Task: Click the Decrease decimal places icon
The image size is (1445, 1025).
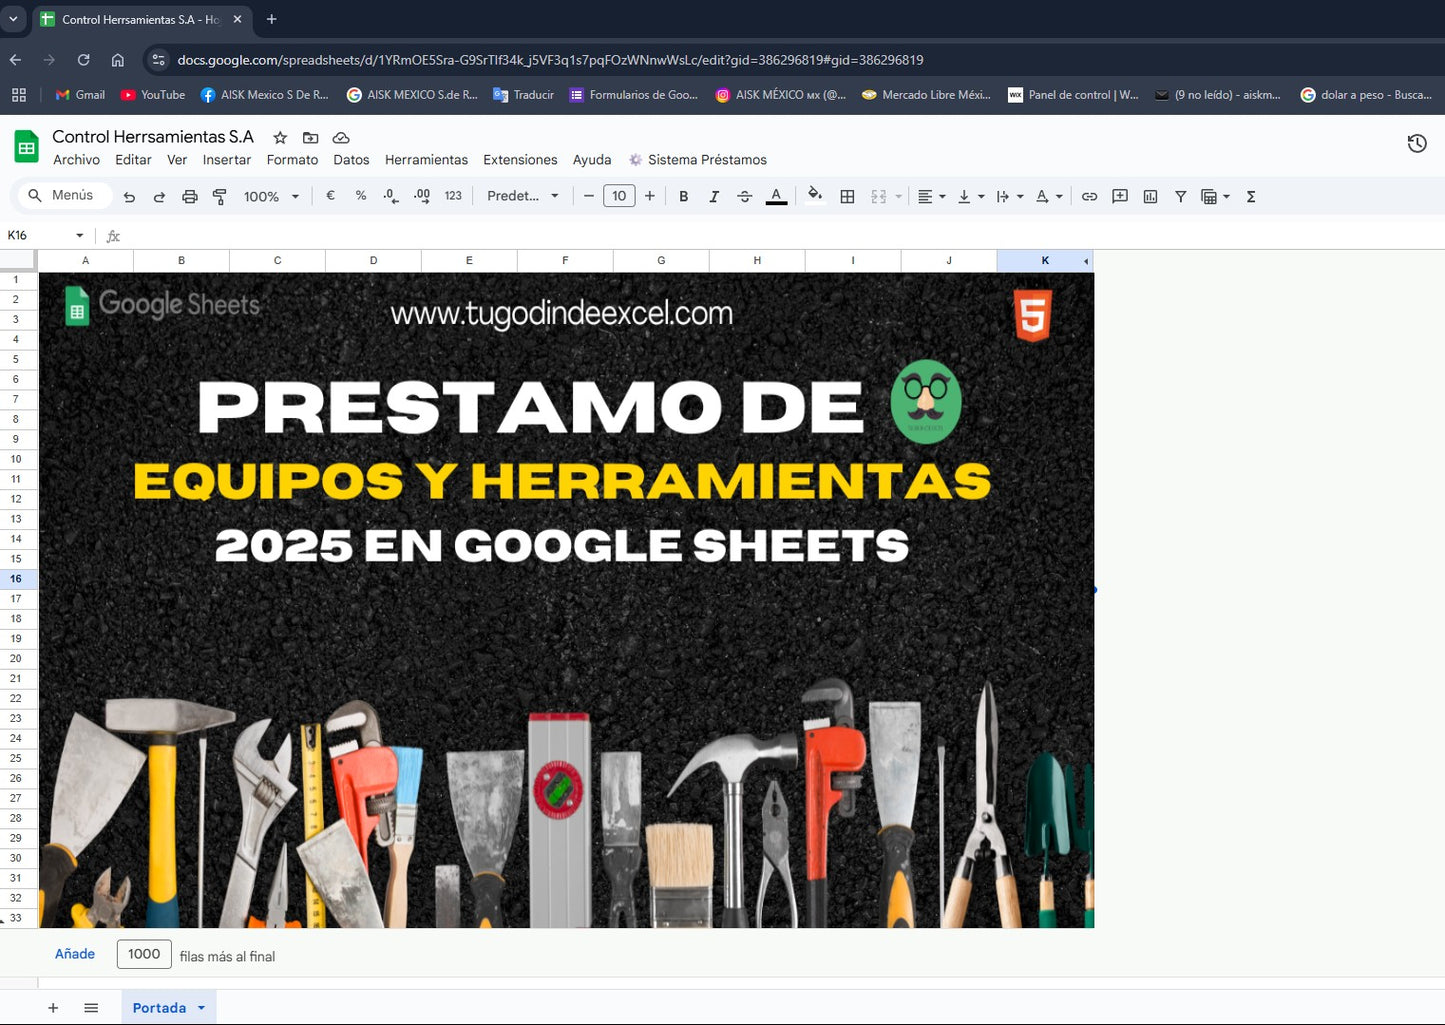Action: [390, 196]
